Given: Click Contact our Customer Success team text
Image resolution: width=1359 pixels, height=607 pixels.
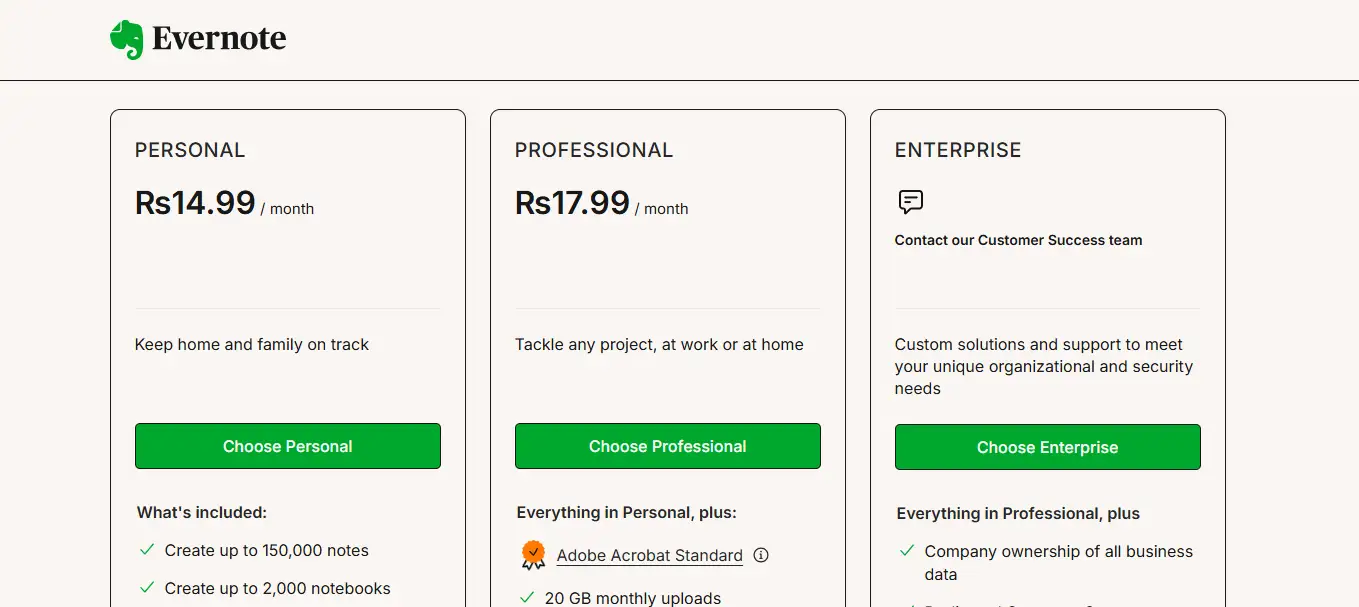Looking at the screenshot, I should (x=1018, y=240).
